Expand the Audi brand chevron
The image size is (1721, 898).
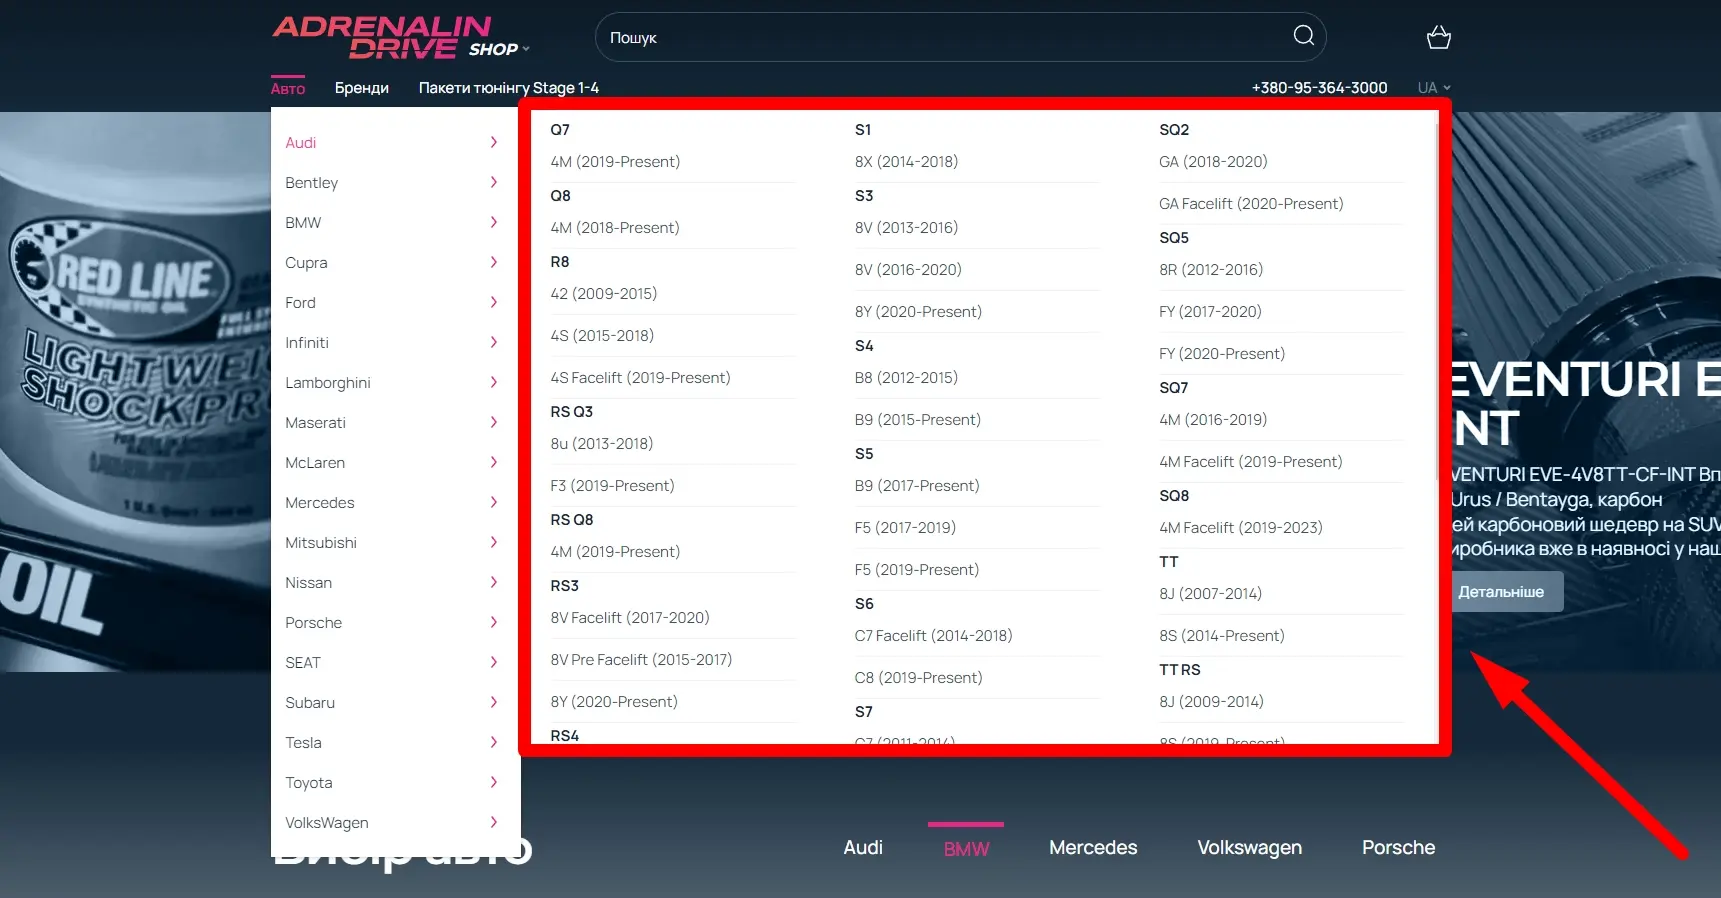[x=494, y=142]
